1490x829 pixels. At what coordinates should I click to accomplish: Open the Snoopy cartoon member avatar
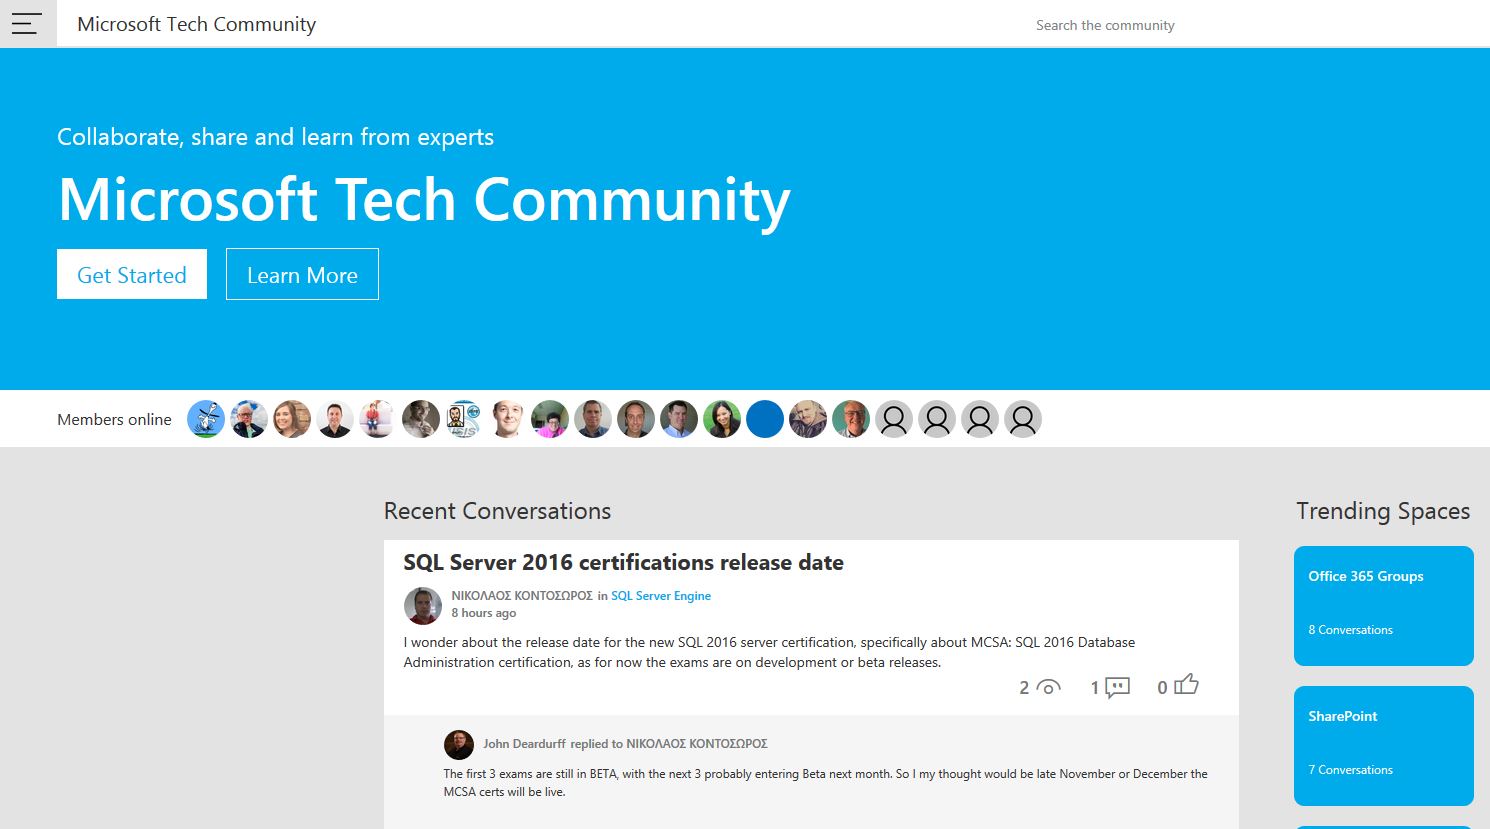coord(206,419)
